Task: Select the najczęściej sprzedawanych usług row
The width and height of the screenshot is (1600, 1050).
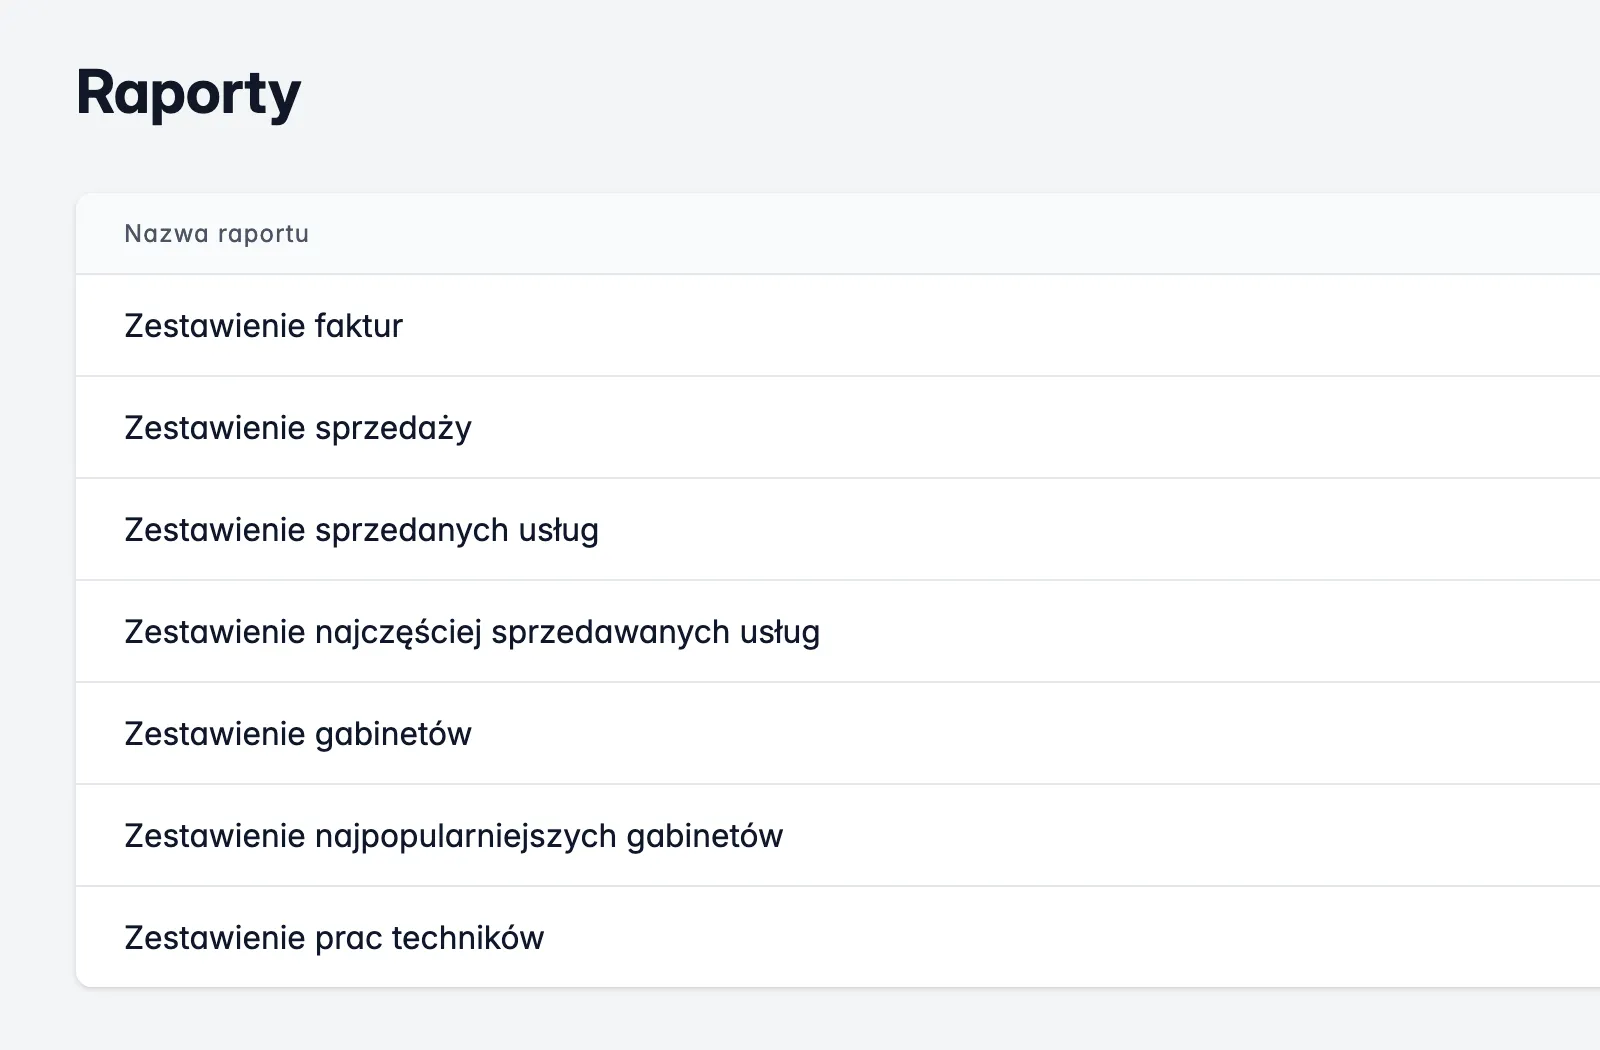Action: coord(471,632)
